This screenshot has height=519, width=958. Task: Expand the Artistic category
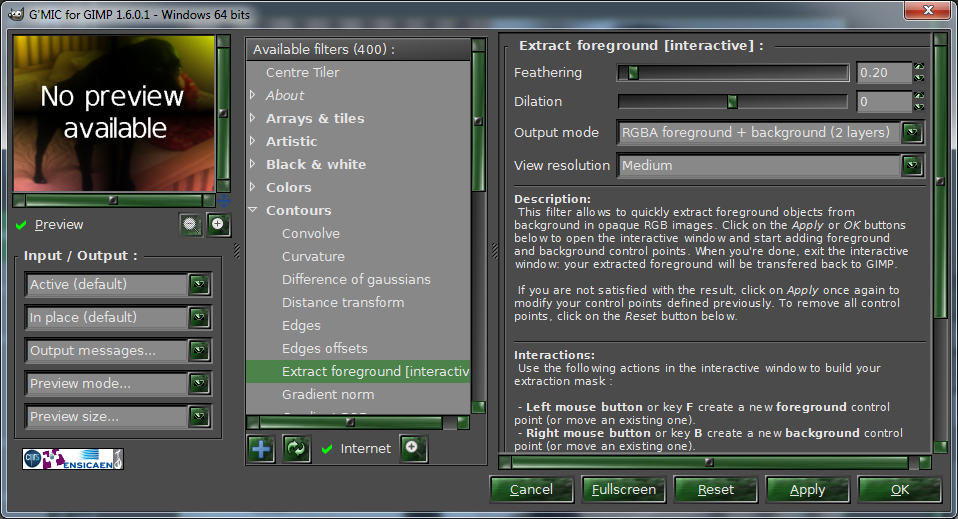253,141
